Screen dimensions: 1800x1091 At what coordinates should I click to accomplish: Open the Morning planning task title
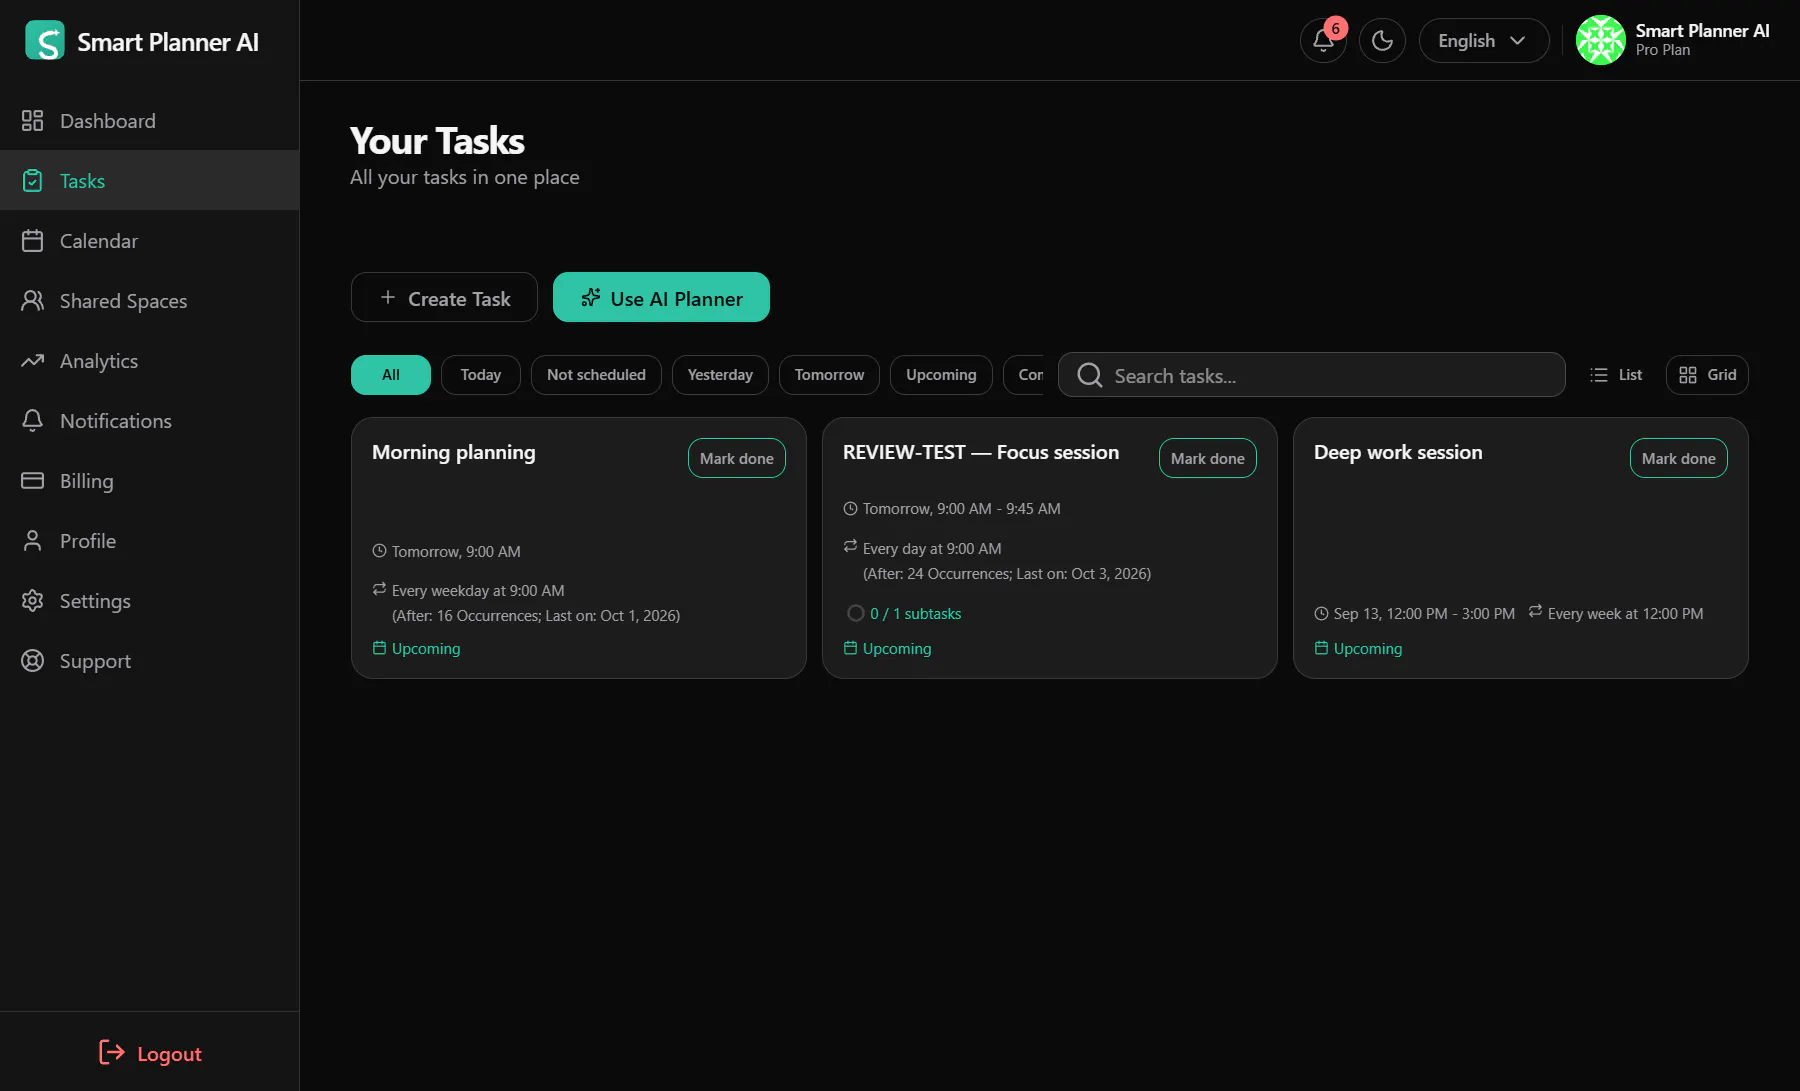(x=454, y=452)
